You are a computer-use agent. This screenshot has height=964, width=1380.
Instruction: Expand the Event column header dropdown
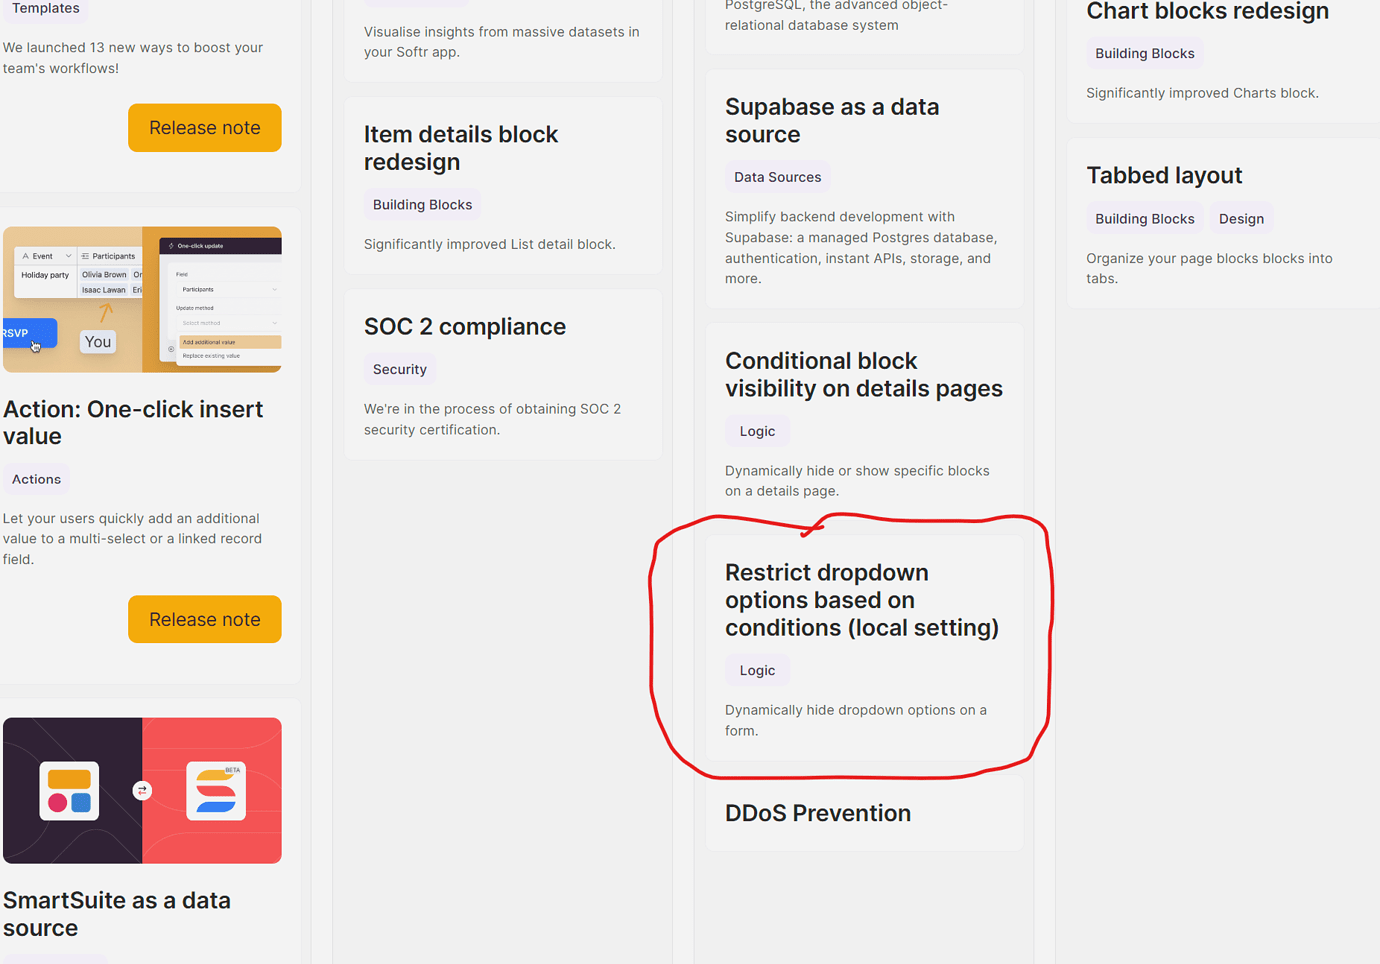click(x=69, y=256)
